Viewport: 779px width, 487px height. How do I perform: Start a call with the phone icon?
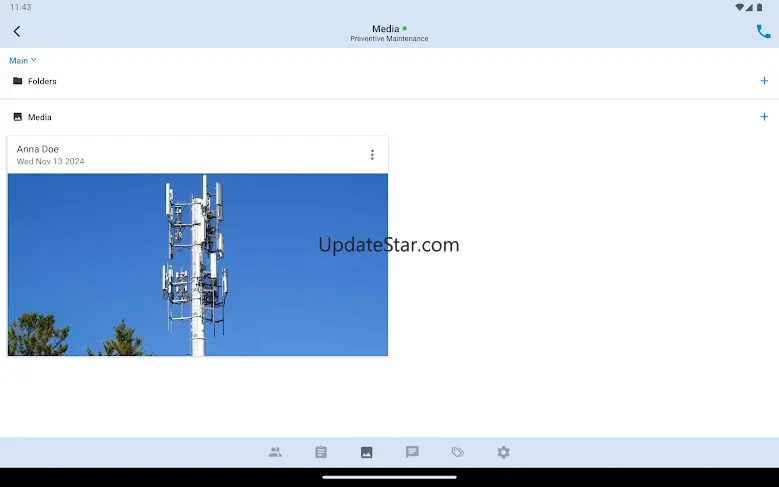click(763, 31)
